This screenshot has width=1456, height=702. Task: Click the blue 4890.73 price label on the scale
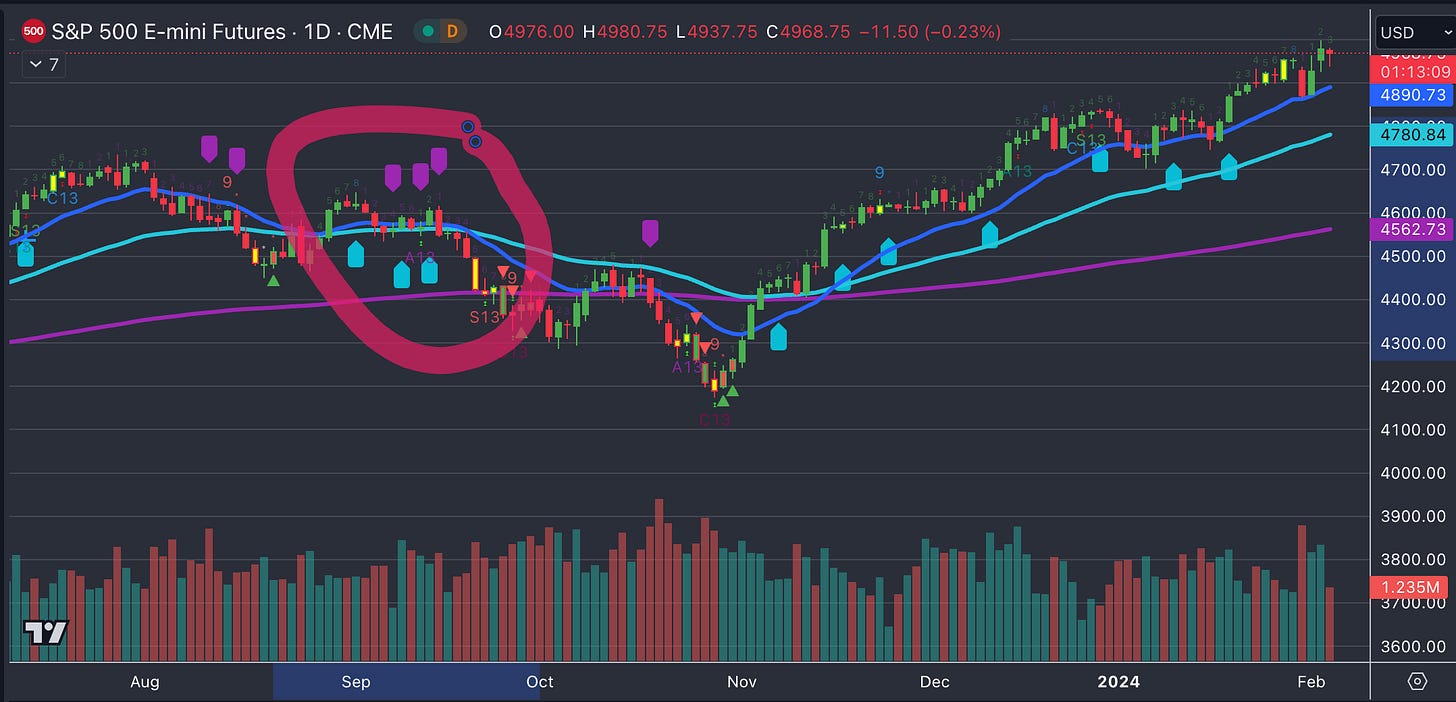(x=1412, y=95)
